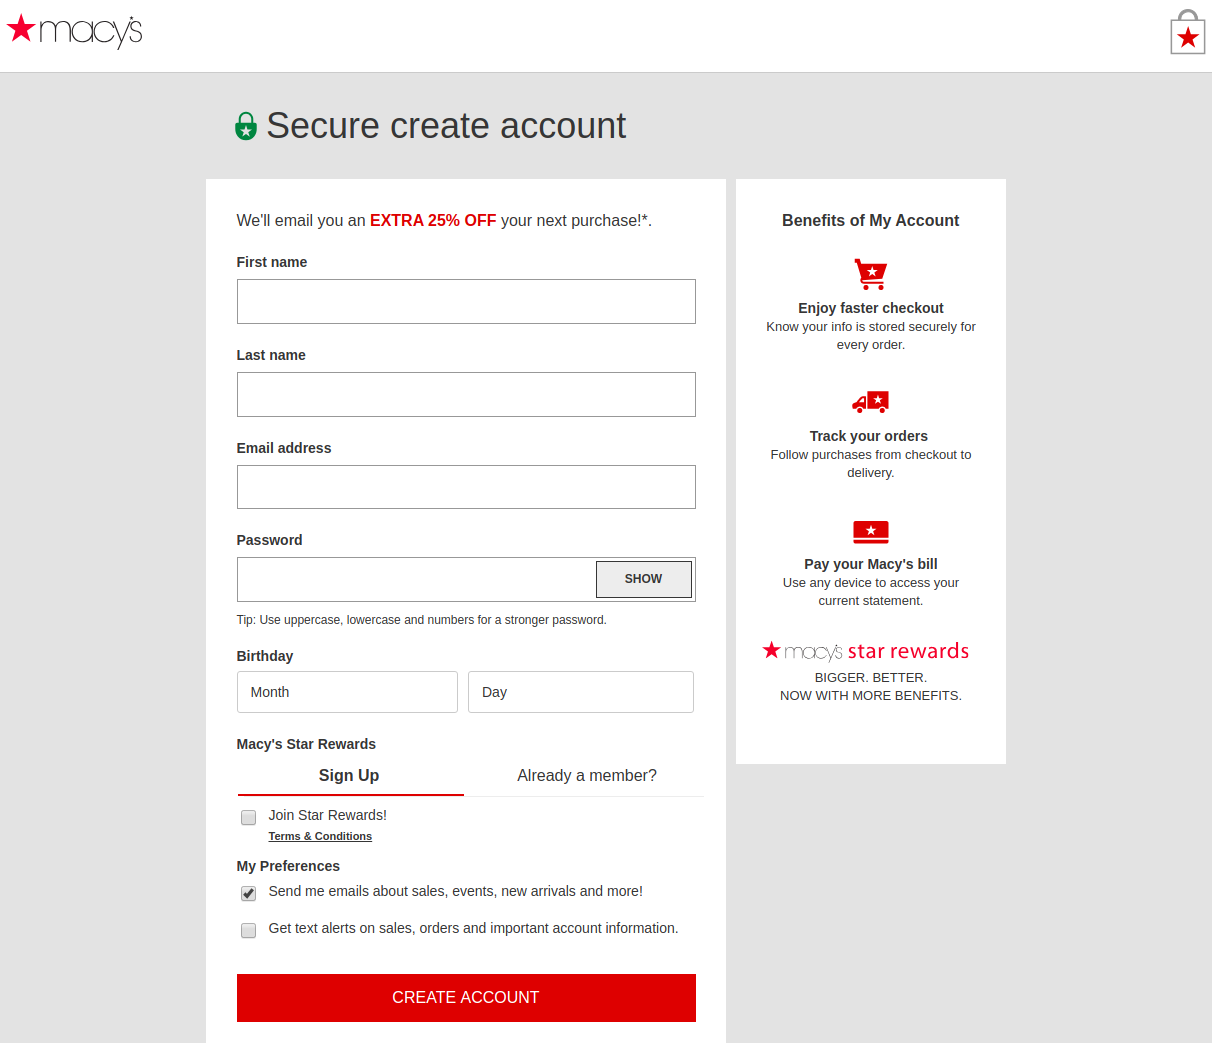Click the green secure lock icon
The width and height of the screenshot is (1212, 1043).
246,127
